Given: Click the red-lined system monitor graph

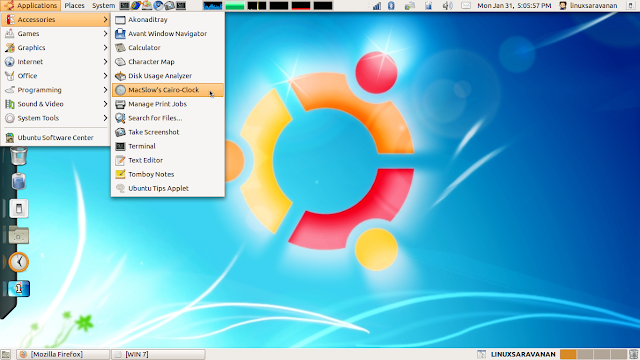Looking at the screenshot, I should [301, 6].
